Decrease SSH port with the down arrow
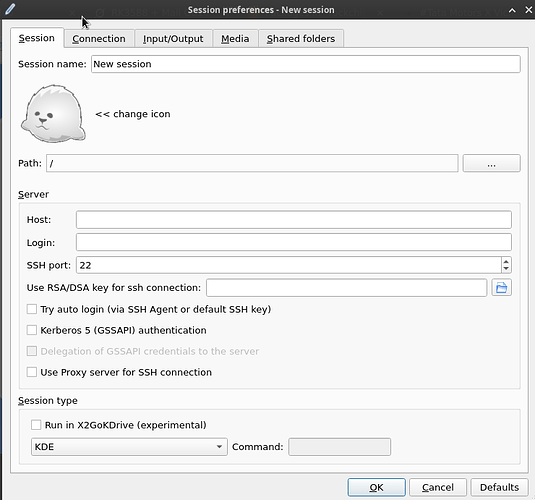This screenshot has width=535, height=500. 506,269
